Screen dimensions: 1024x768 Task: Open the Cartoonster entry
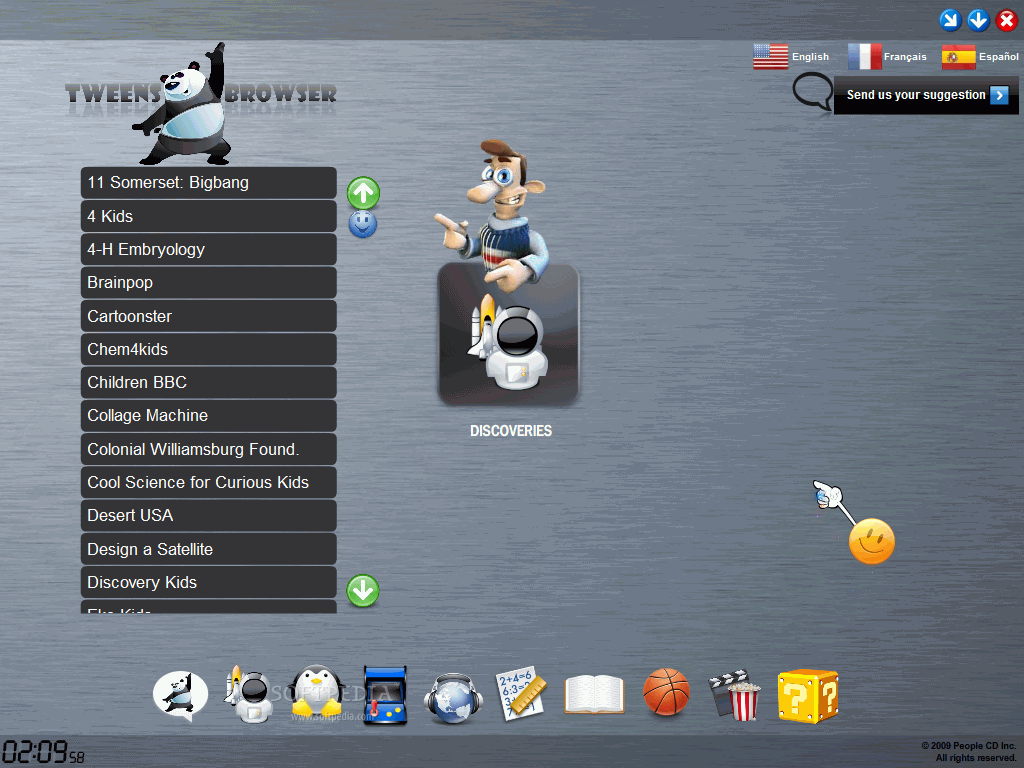208,316
